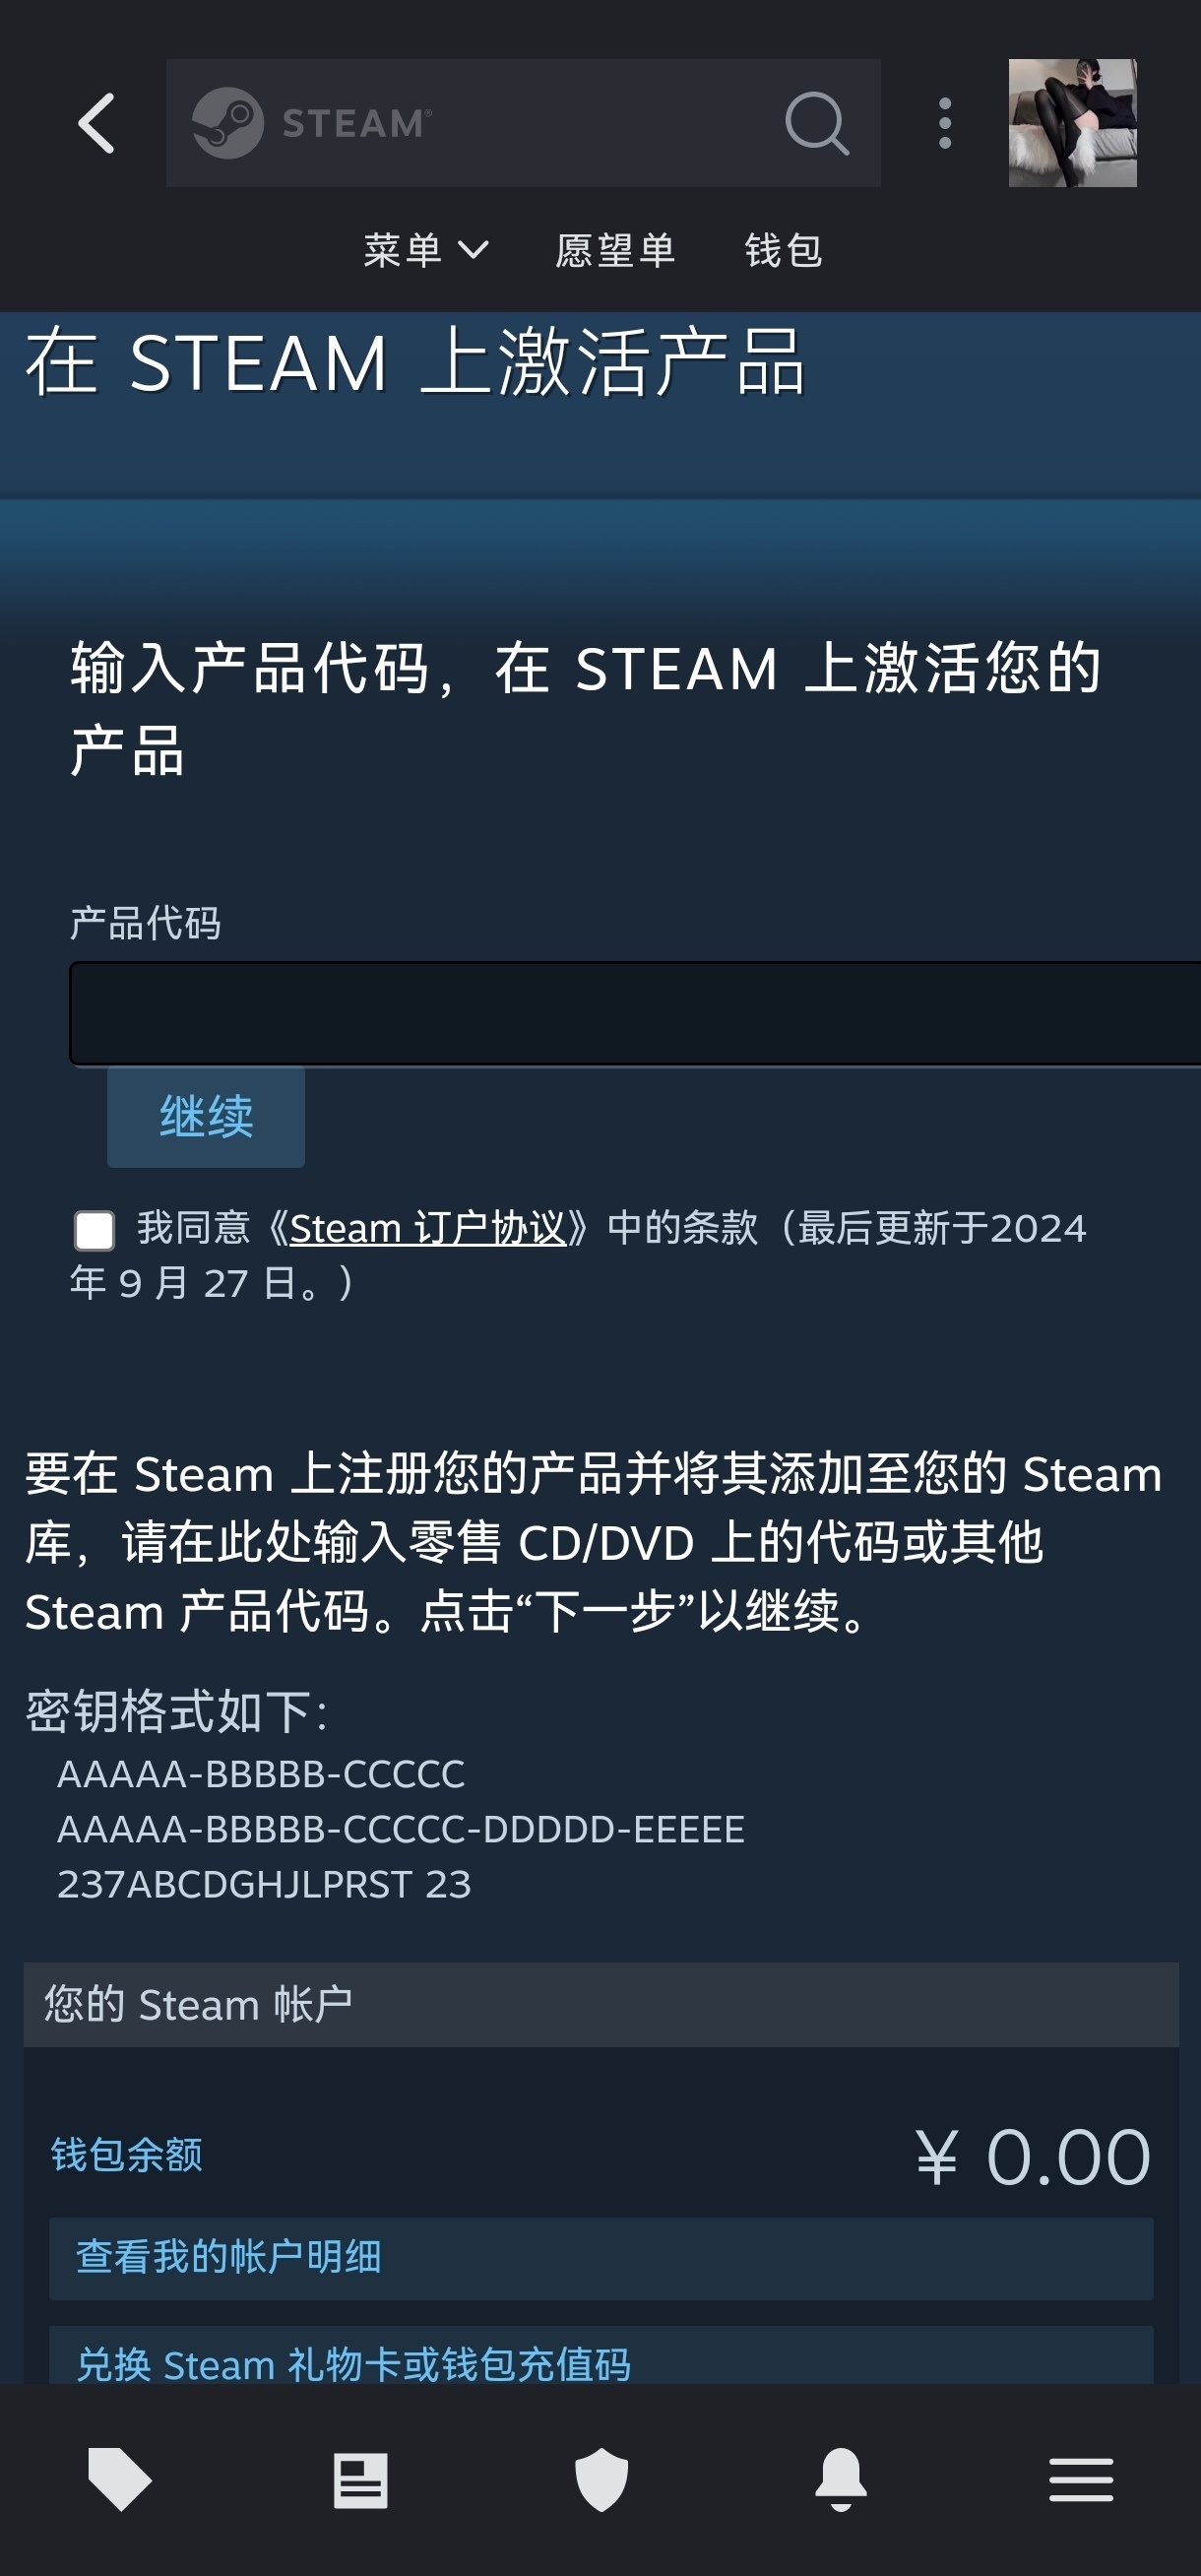Open 查看我的帐户明细

(601, 2258)
